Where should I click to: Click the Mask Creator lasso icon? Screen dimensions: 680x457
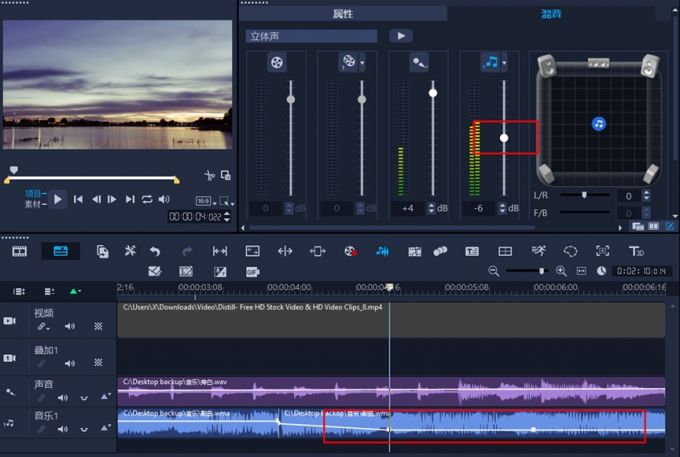(x=570, y=251)
